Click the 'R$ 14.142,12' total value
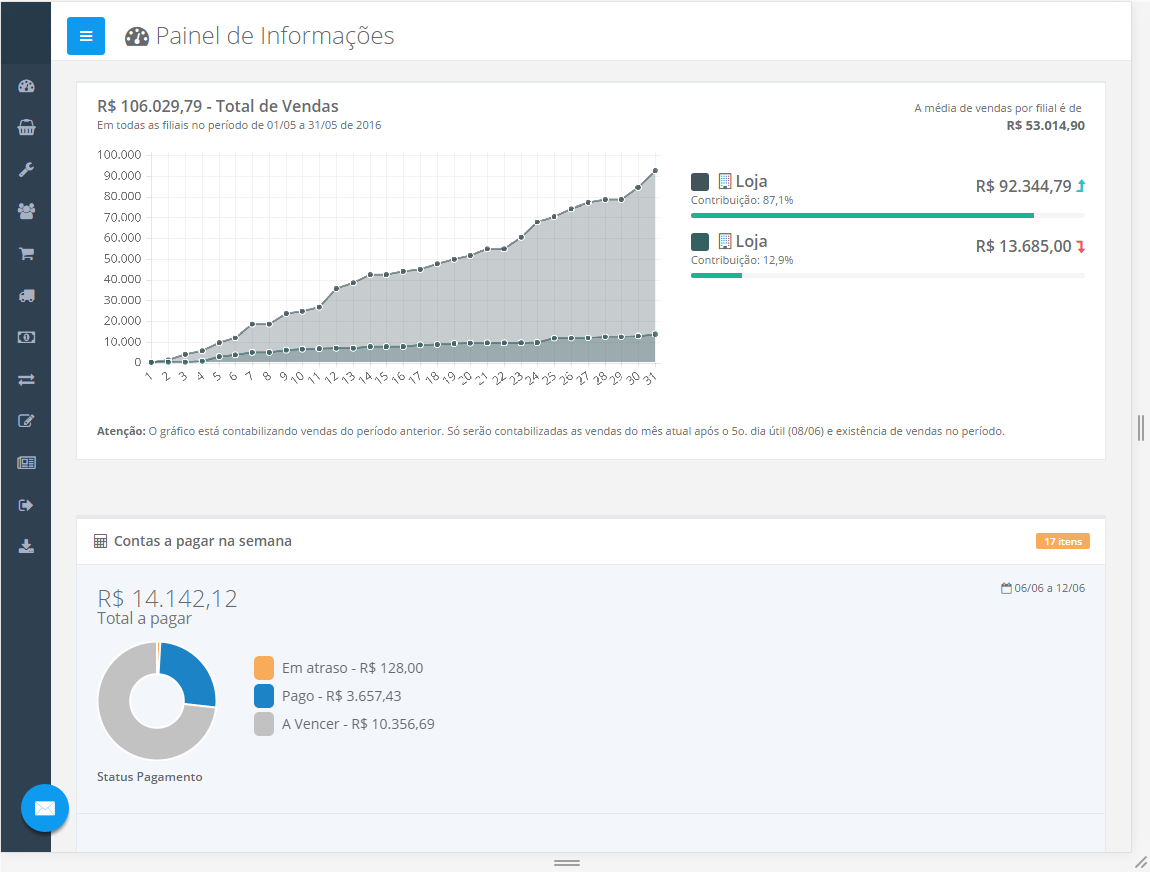1150x872 pixels. click(x=167, y=598)
